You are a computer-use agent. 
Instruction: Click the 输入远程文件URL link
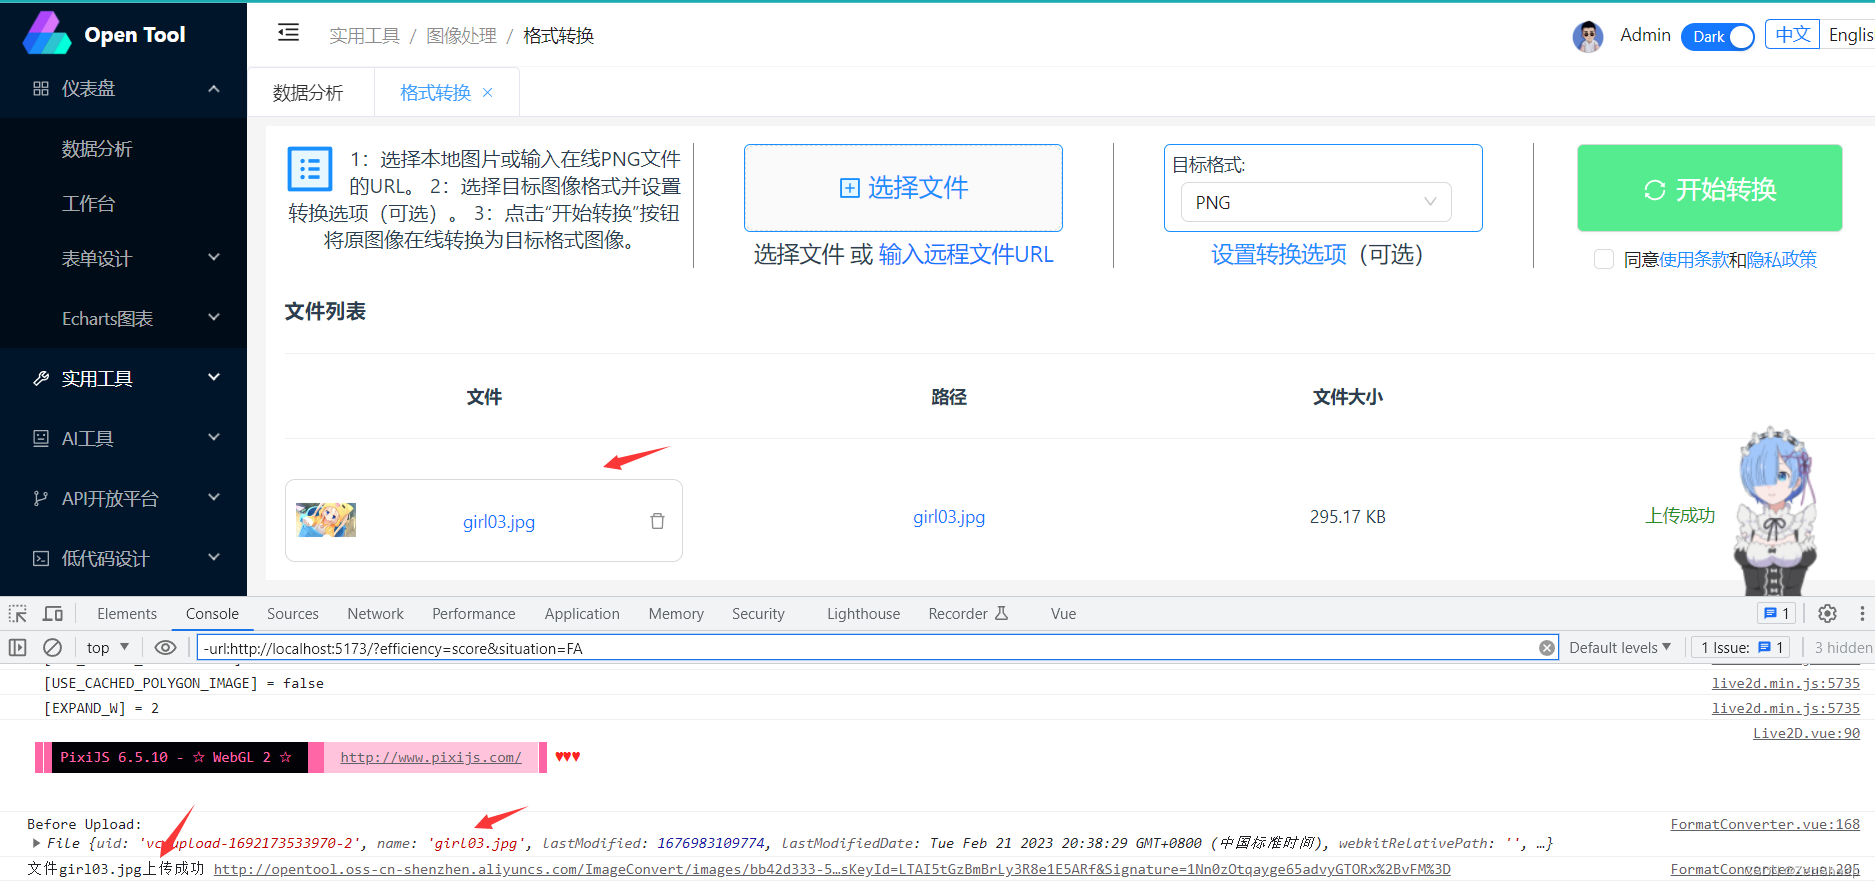pos(966,254)
